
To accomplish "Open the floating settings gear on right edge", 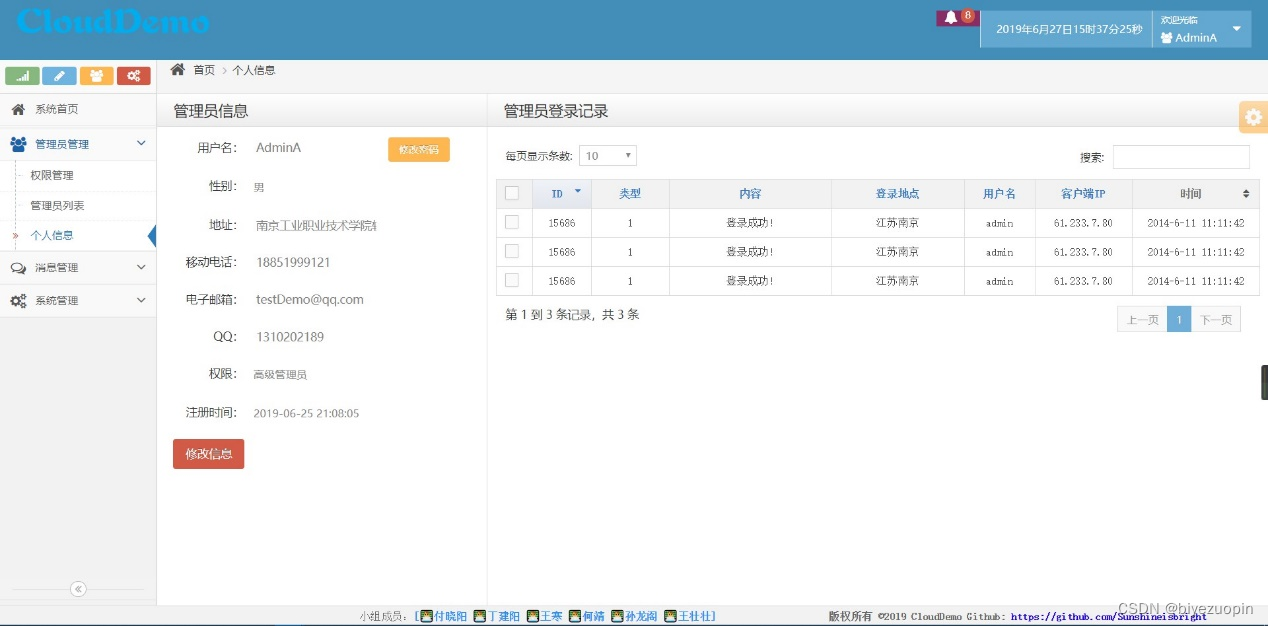I will point(1253,117).
